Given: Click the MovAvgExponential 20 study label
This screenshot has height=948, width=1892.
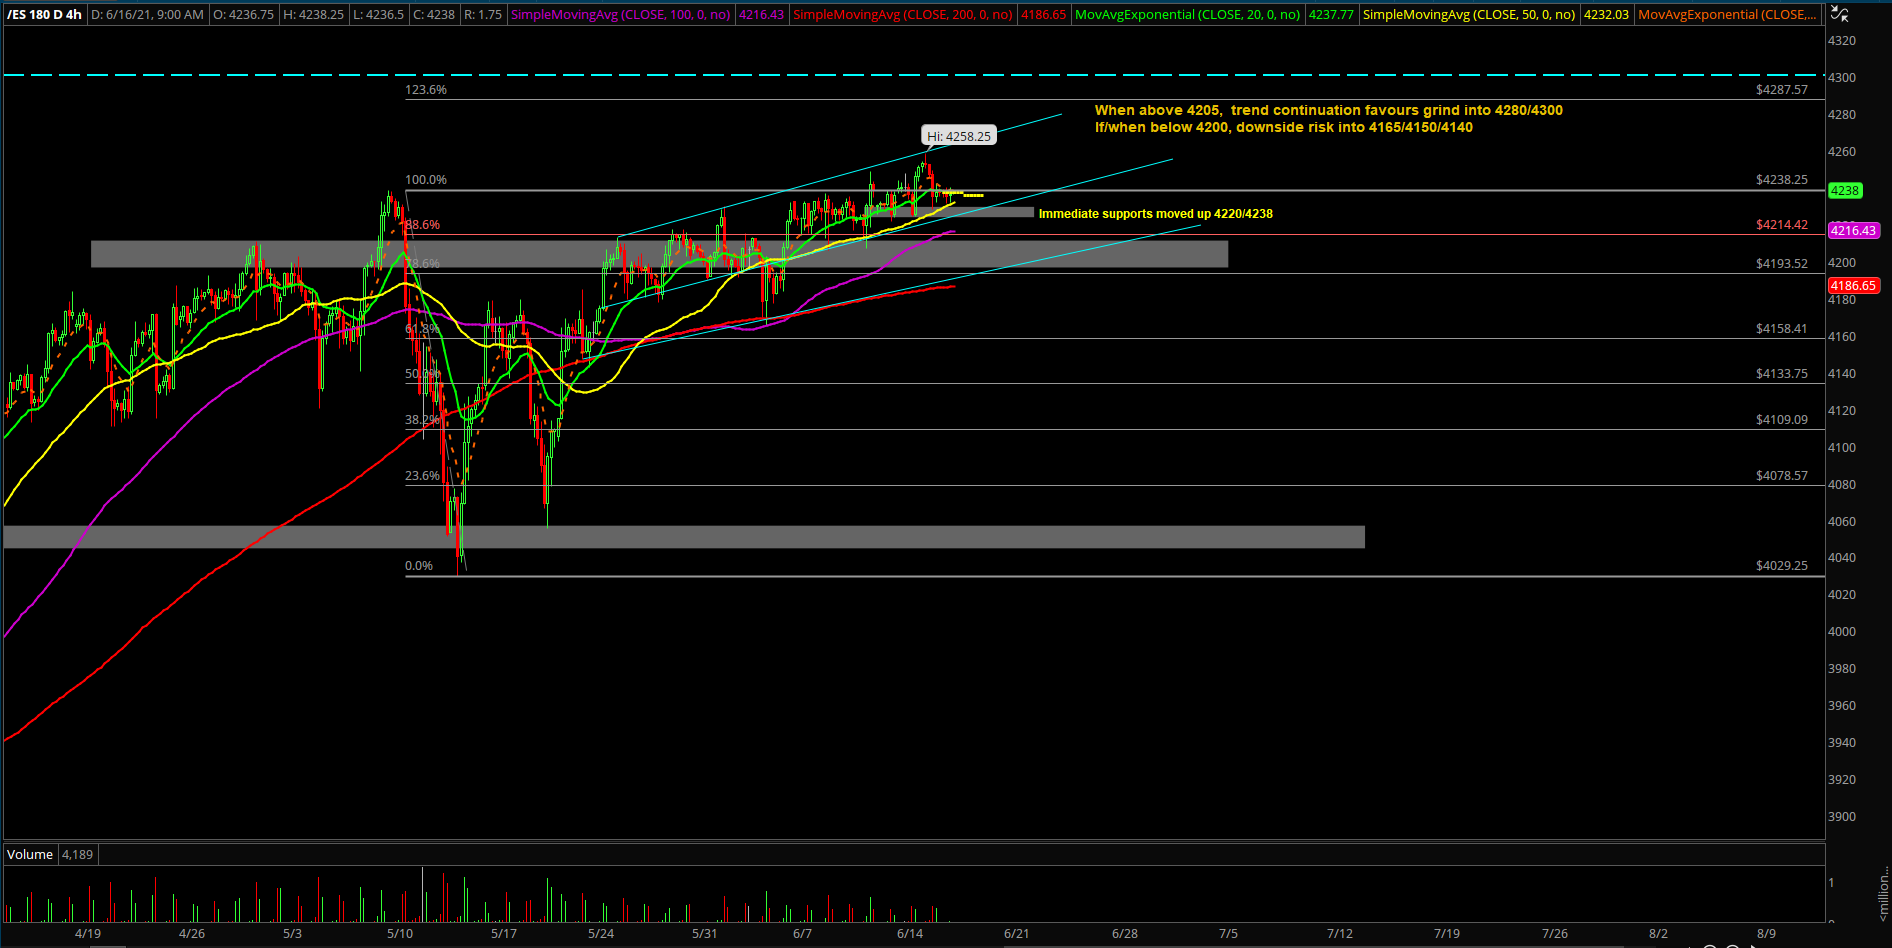Looking at the screenshot, I should pos(1187,15).
